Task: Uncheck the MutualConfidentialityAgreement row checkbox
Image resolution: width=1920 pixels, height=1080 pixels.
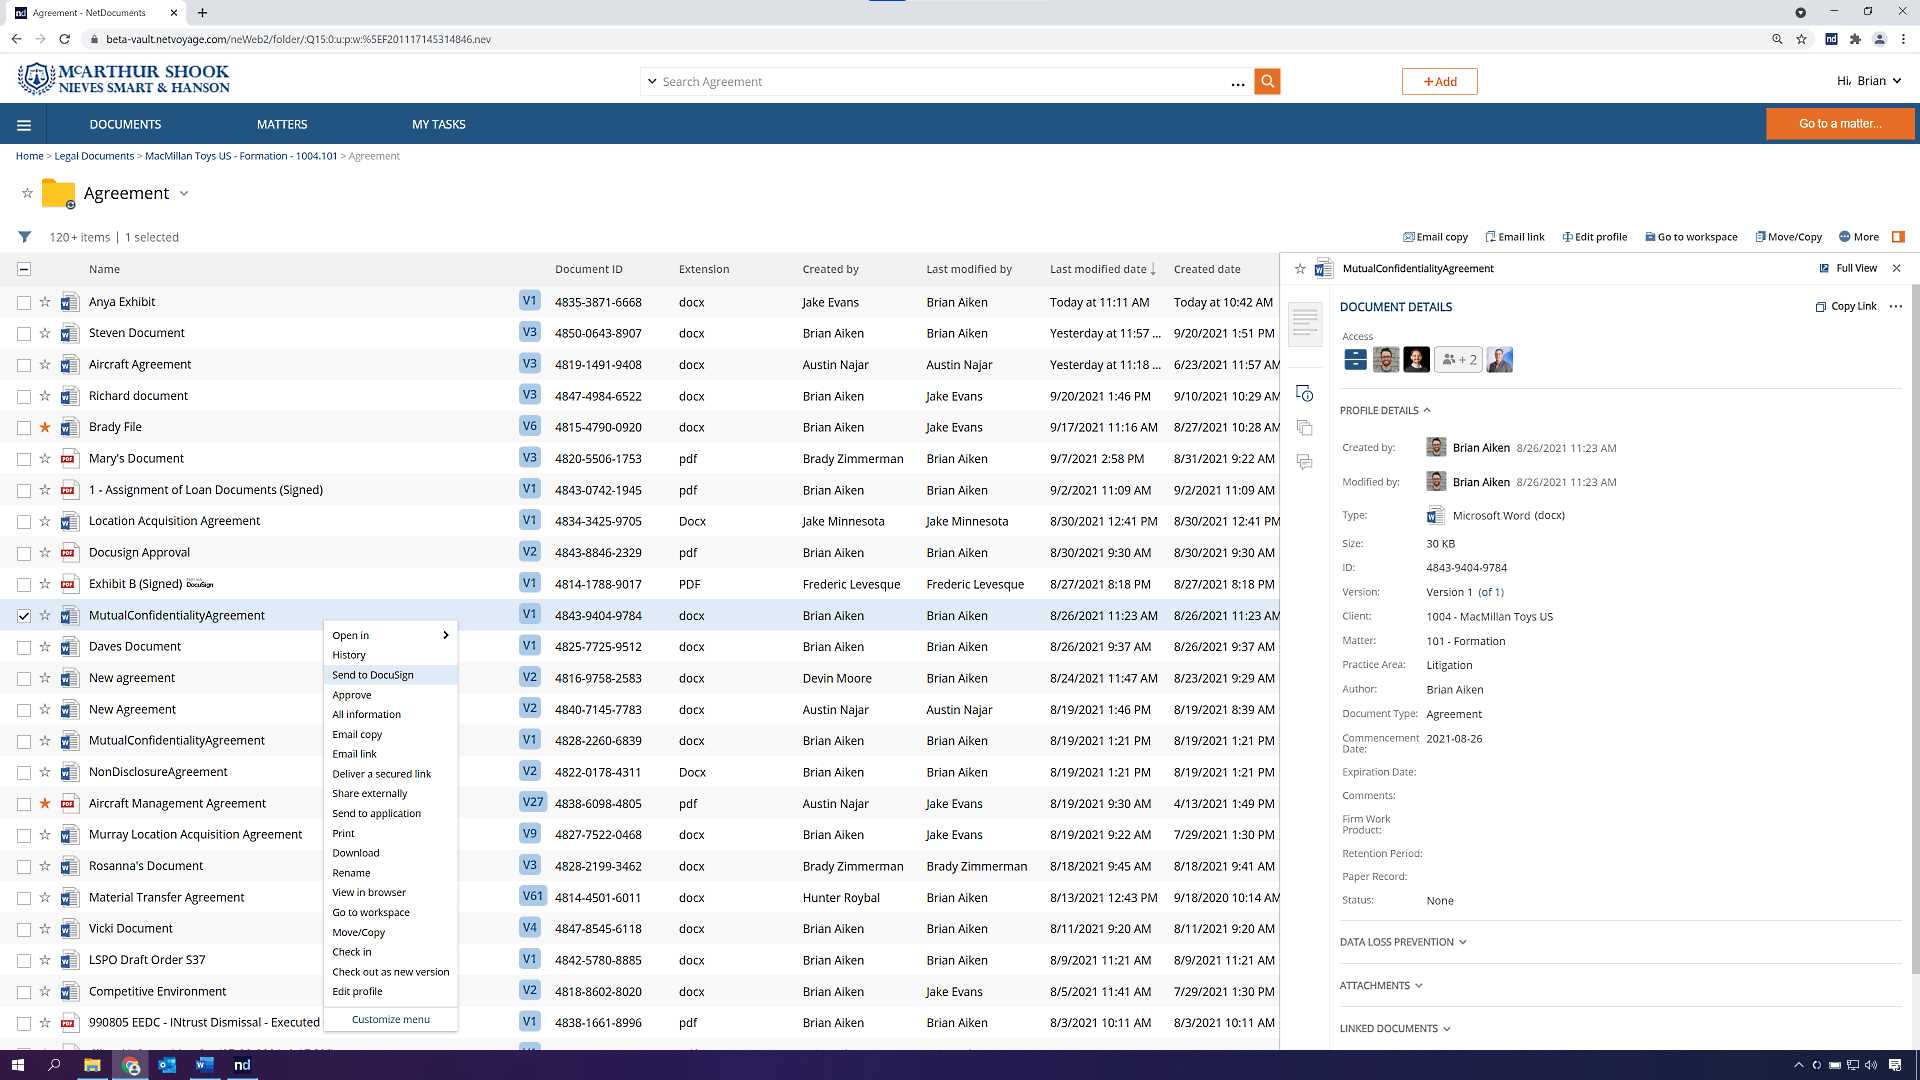Action: tap(24, 616)
